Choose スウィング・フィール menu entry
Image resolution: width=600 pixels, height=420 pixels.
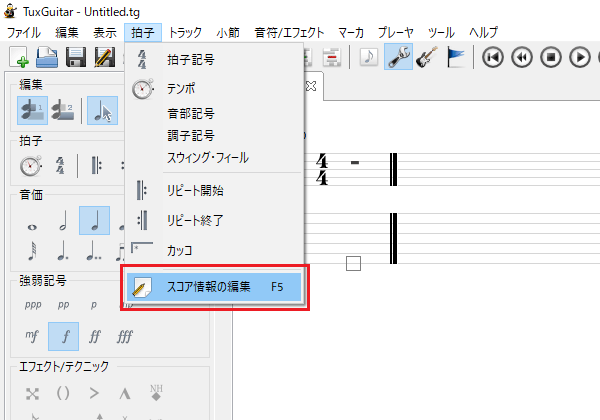(214, 158)
